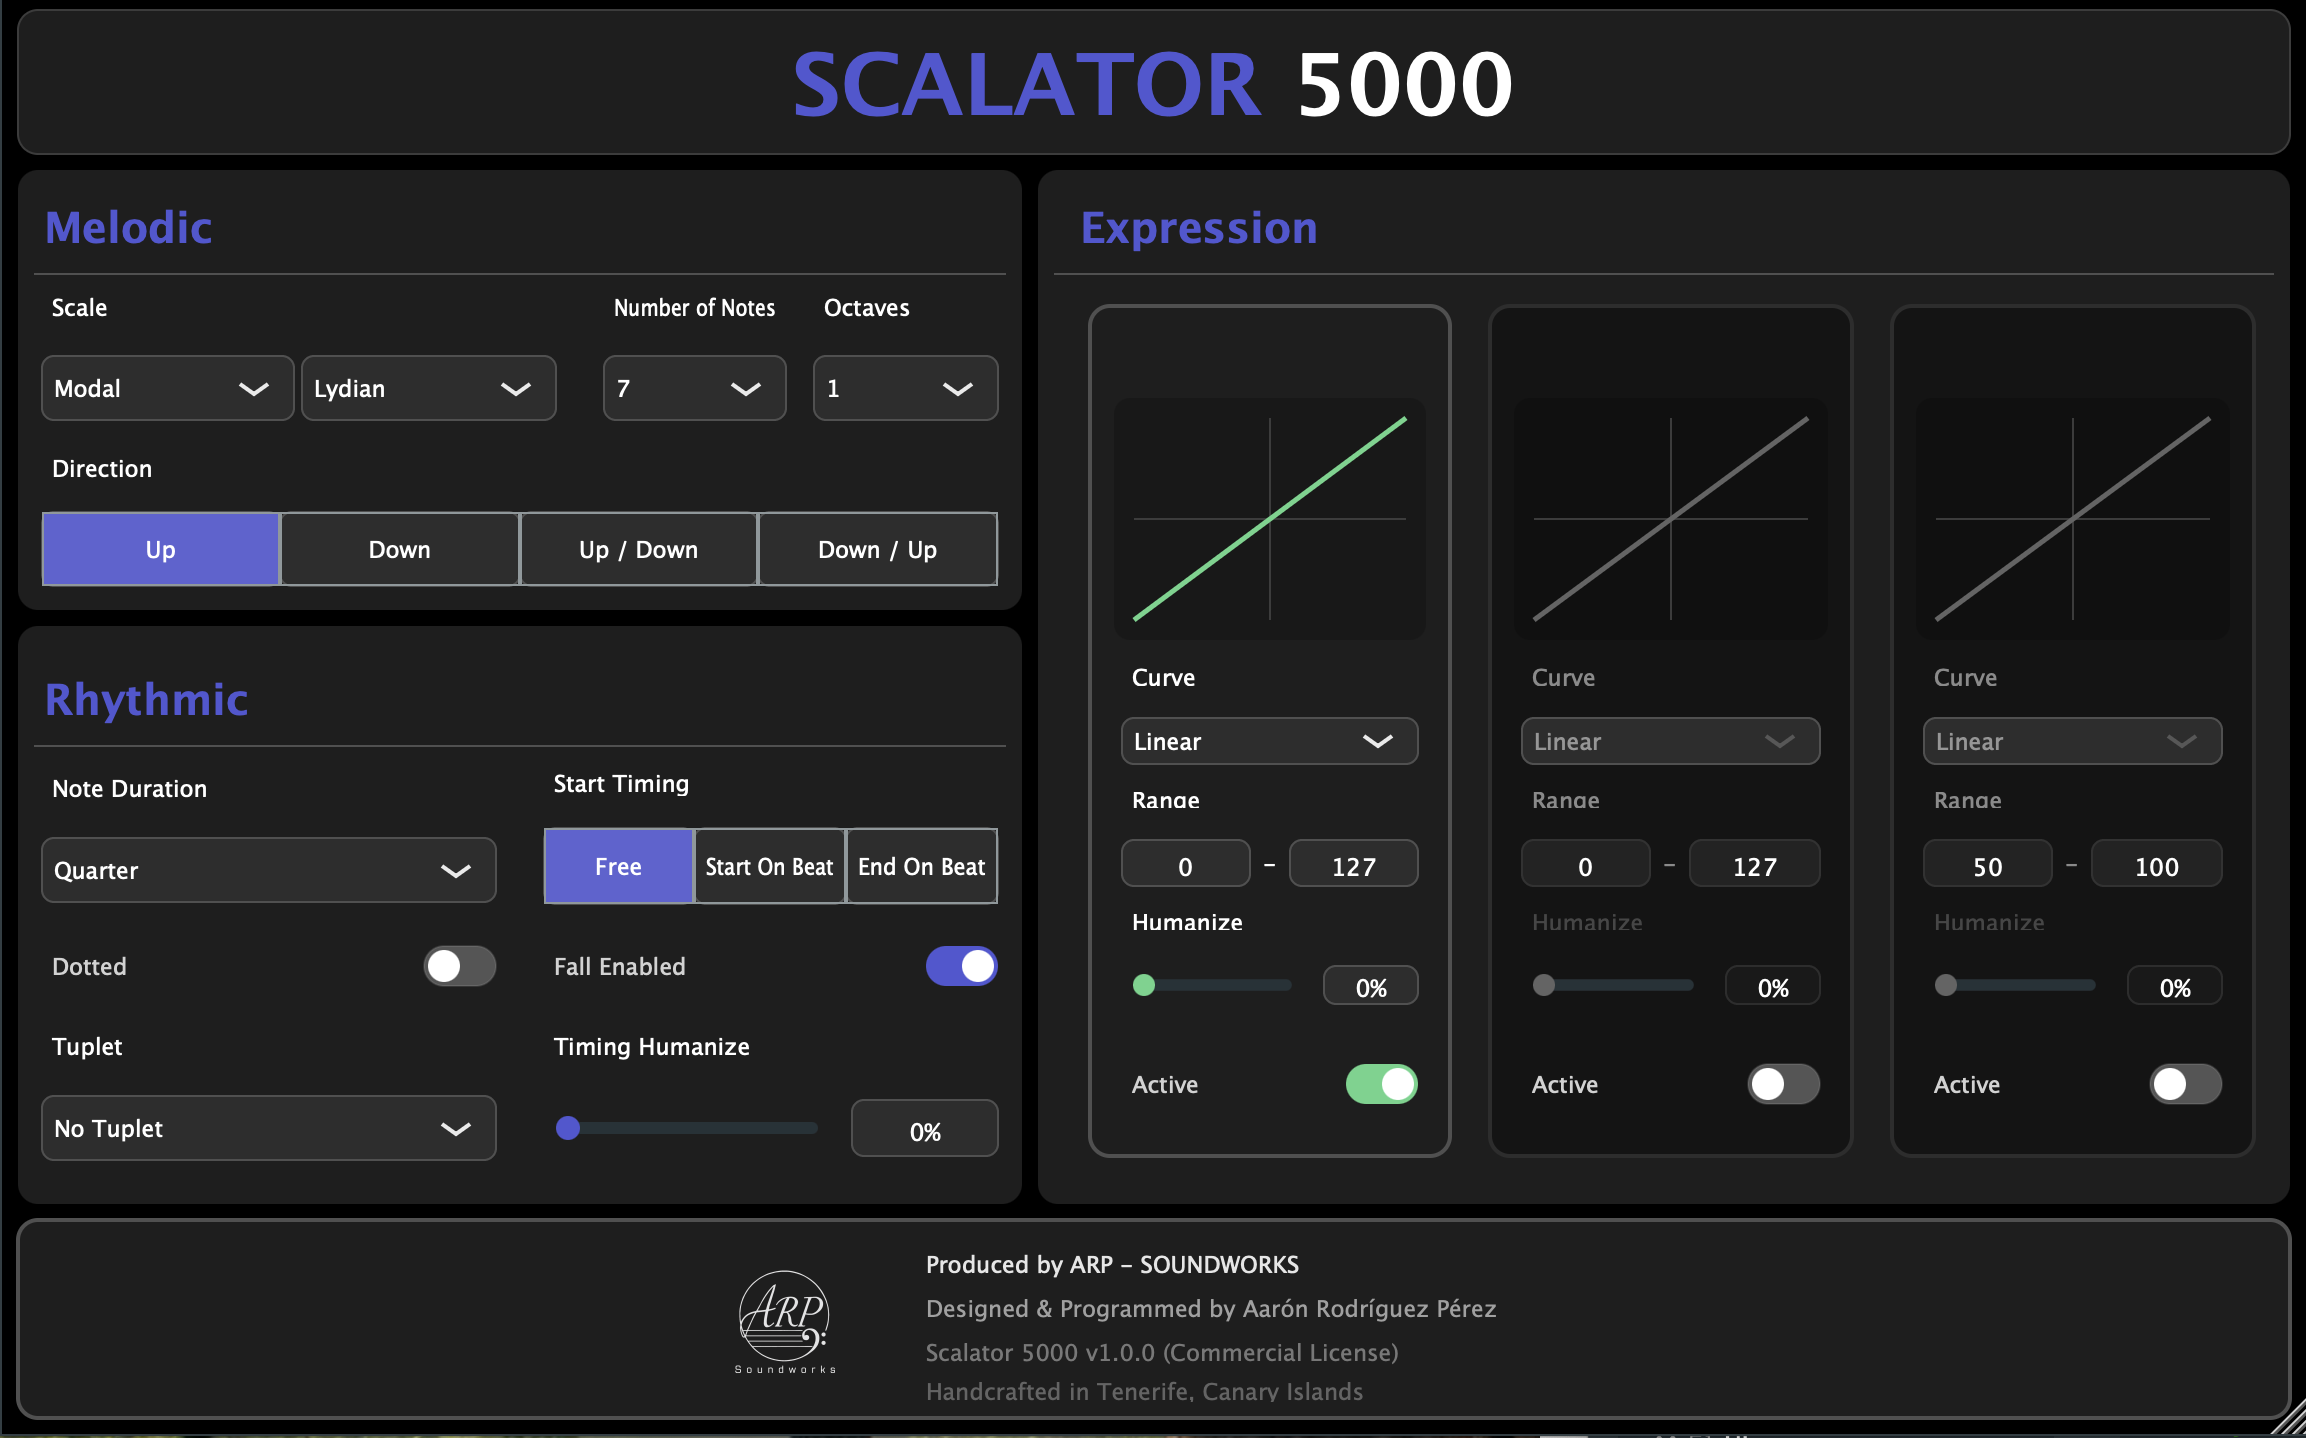Click second expression Humanize 0% field
The image size is (2306, 1438).
tap(1773, 986)
